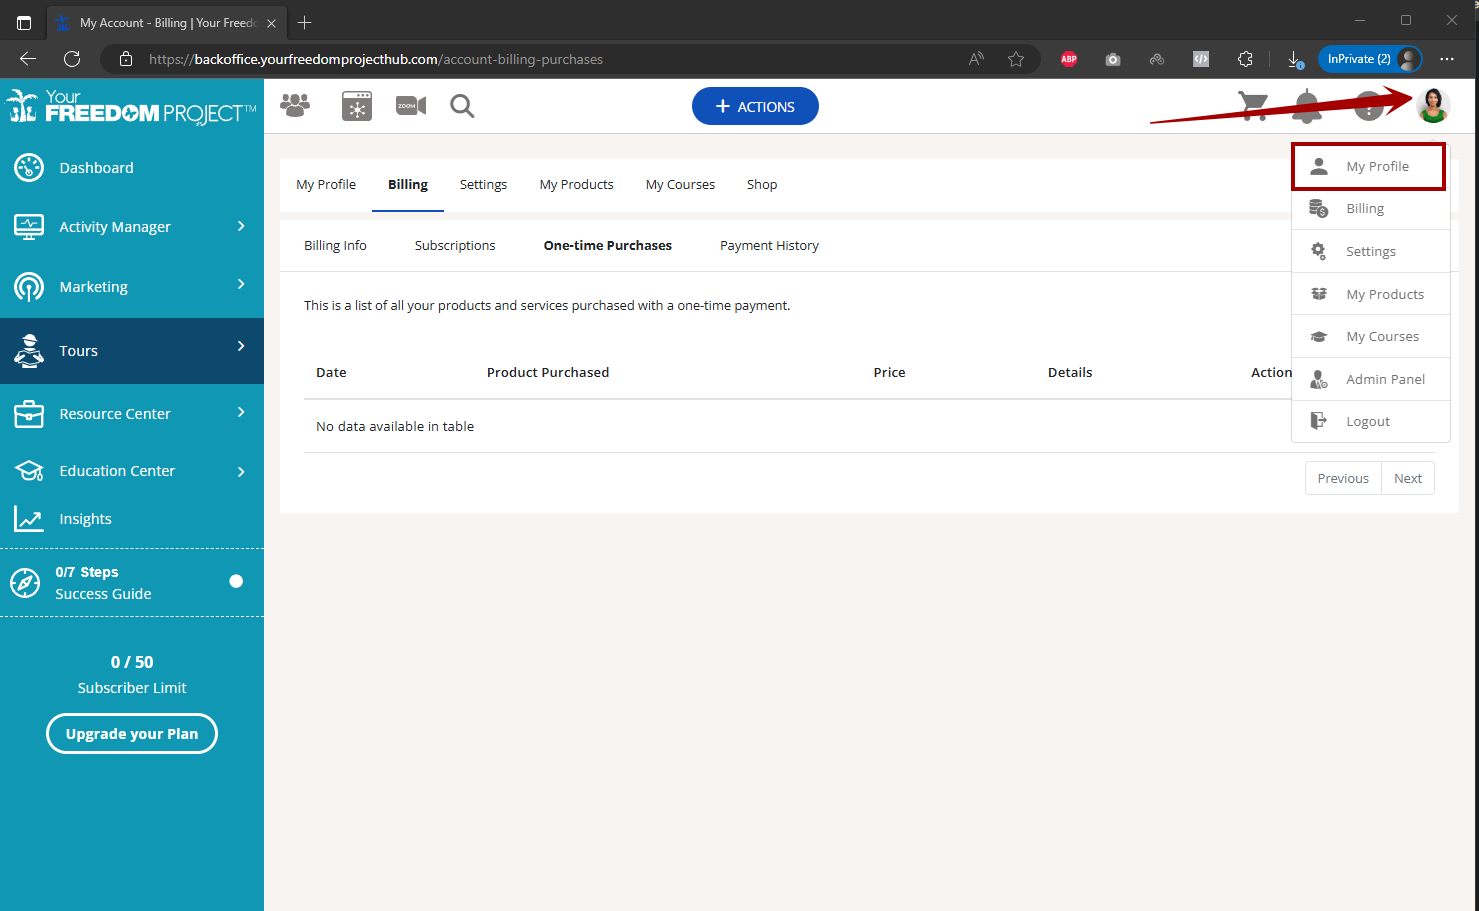Click the Upgrade your Plan button

[132, 733]
